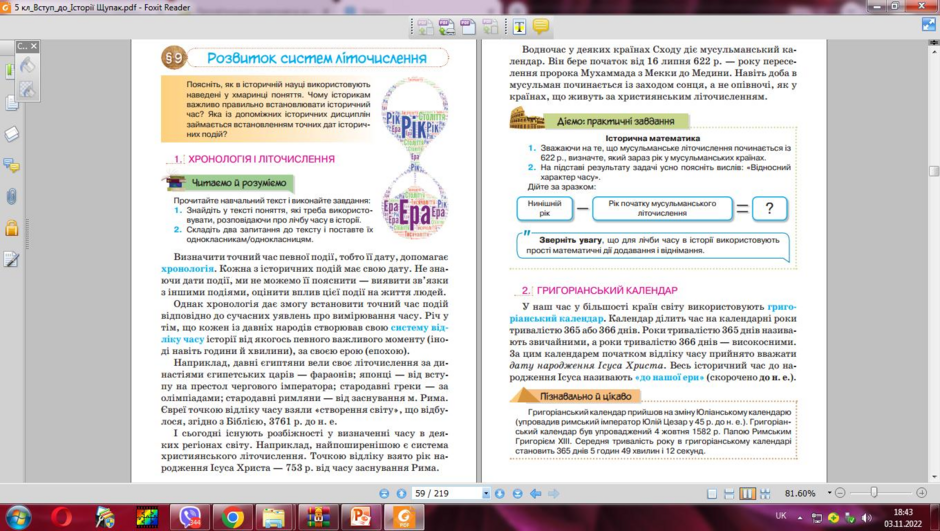The width and height of the screenshot is (940, 531).
Task: Open Viber from taskbar
Action: point(190,517)
